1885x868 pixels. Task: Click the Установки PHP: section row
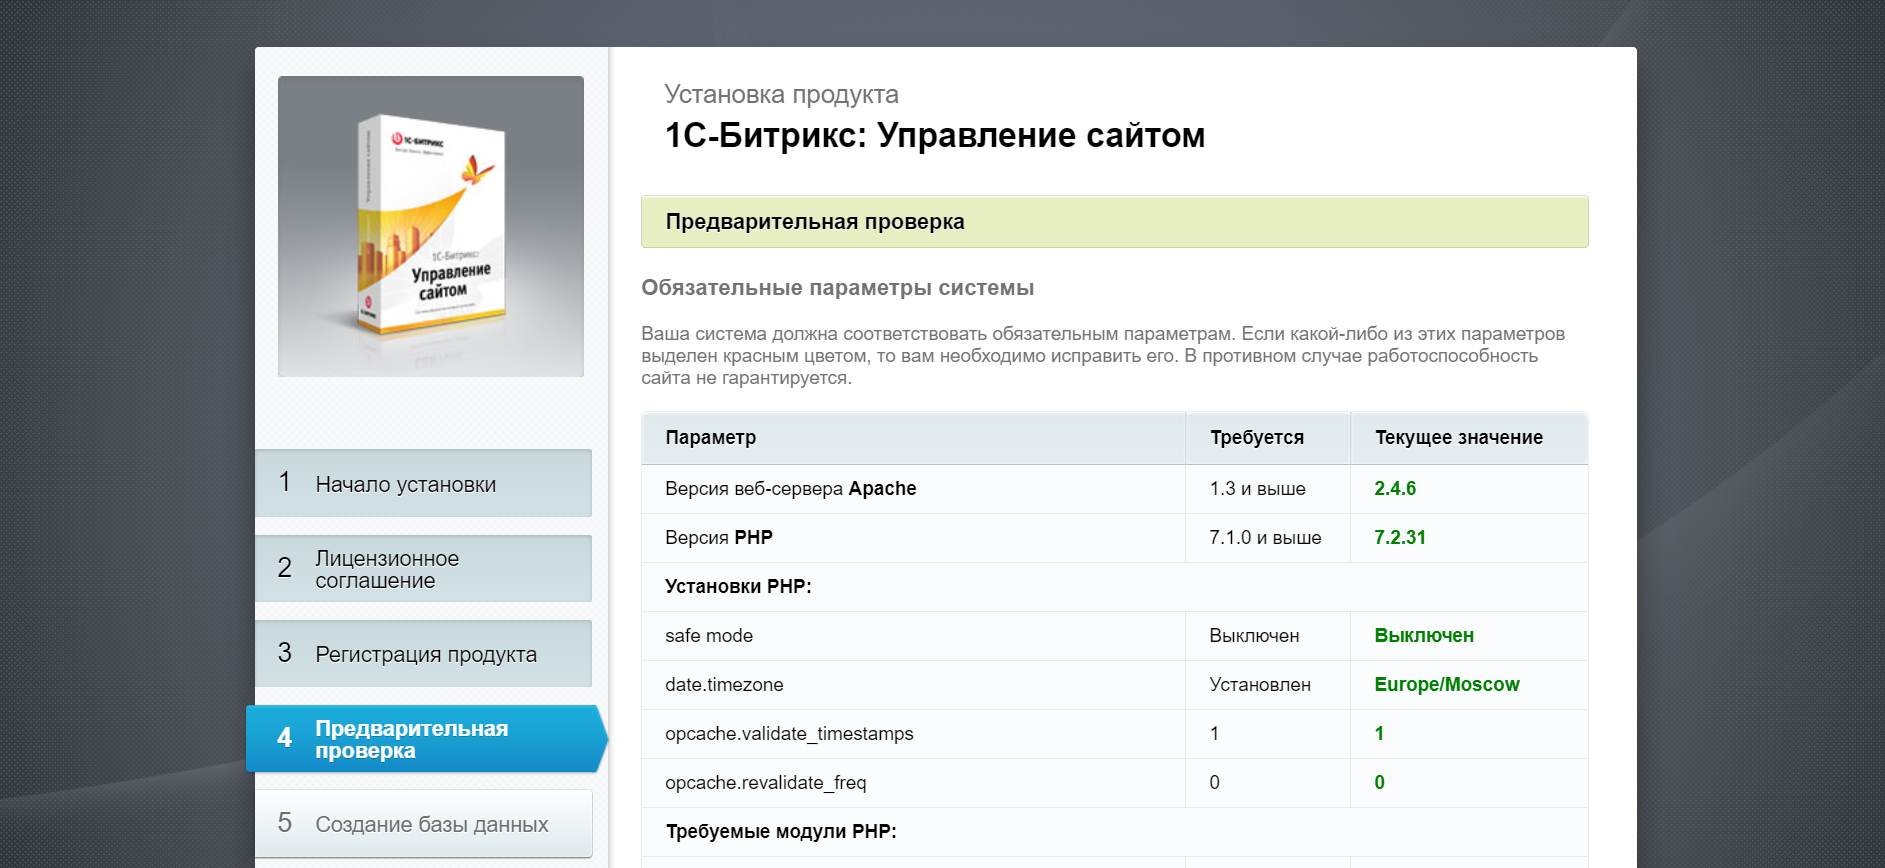(1115, 587)
